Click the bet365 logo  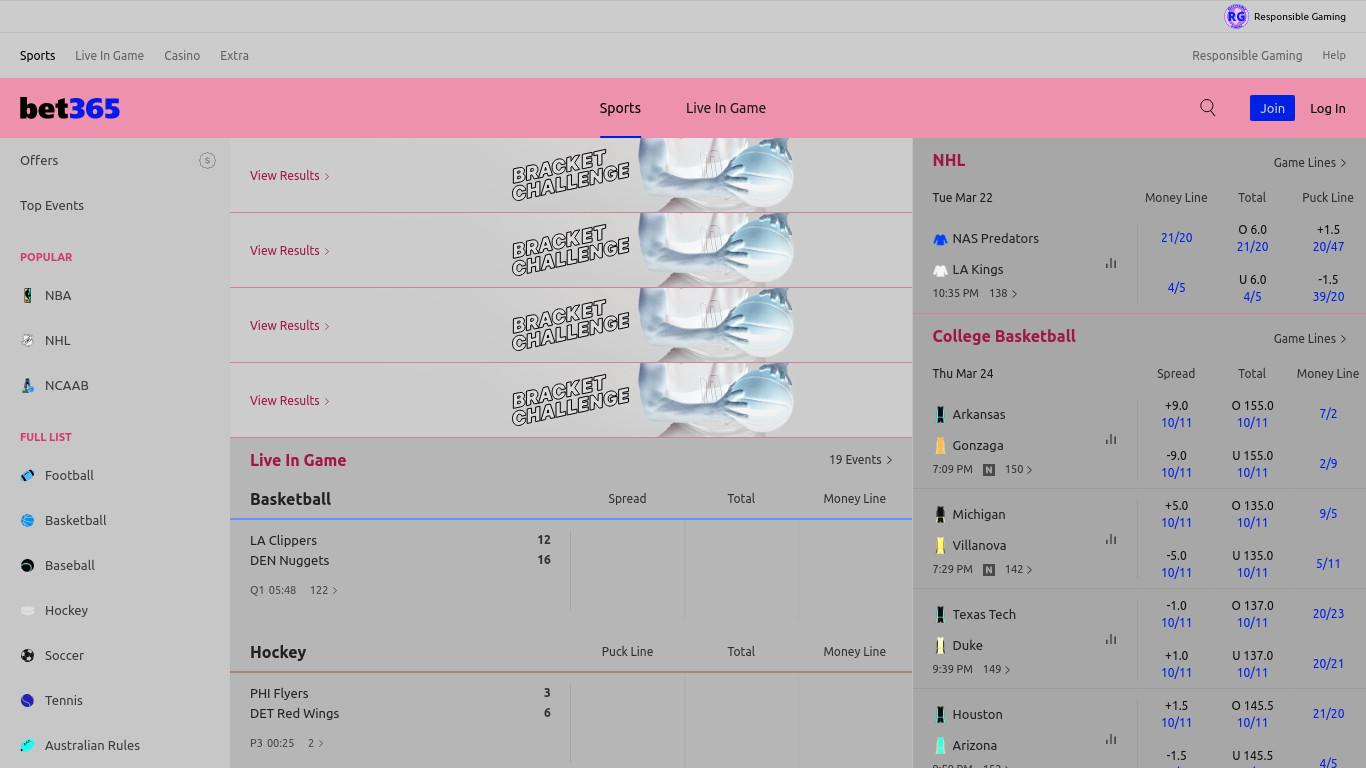tap(70, 108)
